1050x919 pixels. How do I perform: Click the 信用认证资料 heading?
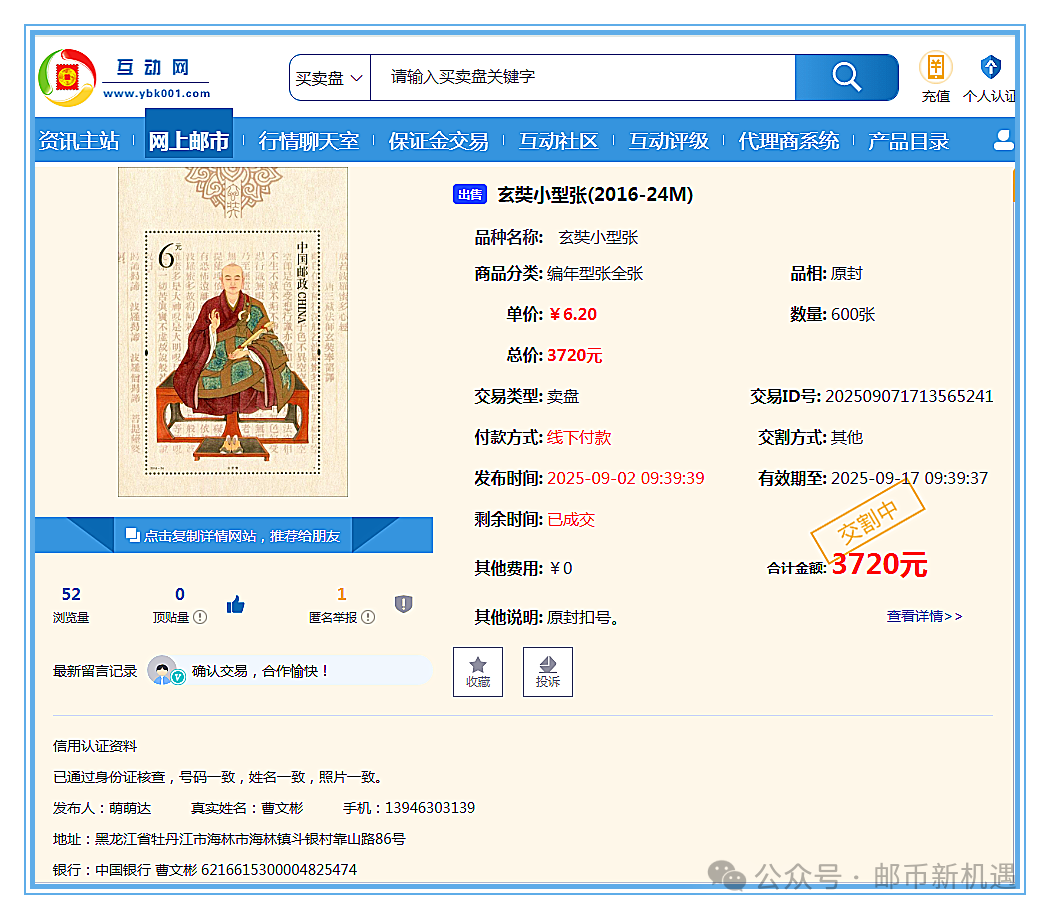(95, 746)
